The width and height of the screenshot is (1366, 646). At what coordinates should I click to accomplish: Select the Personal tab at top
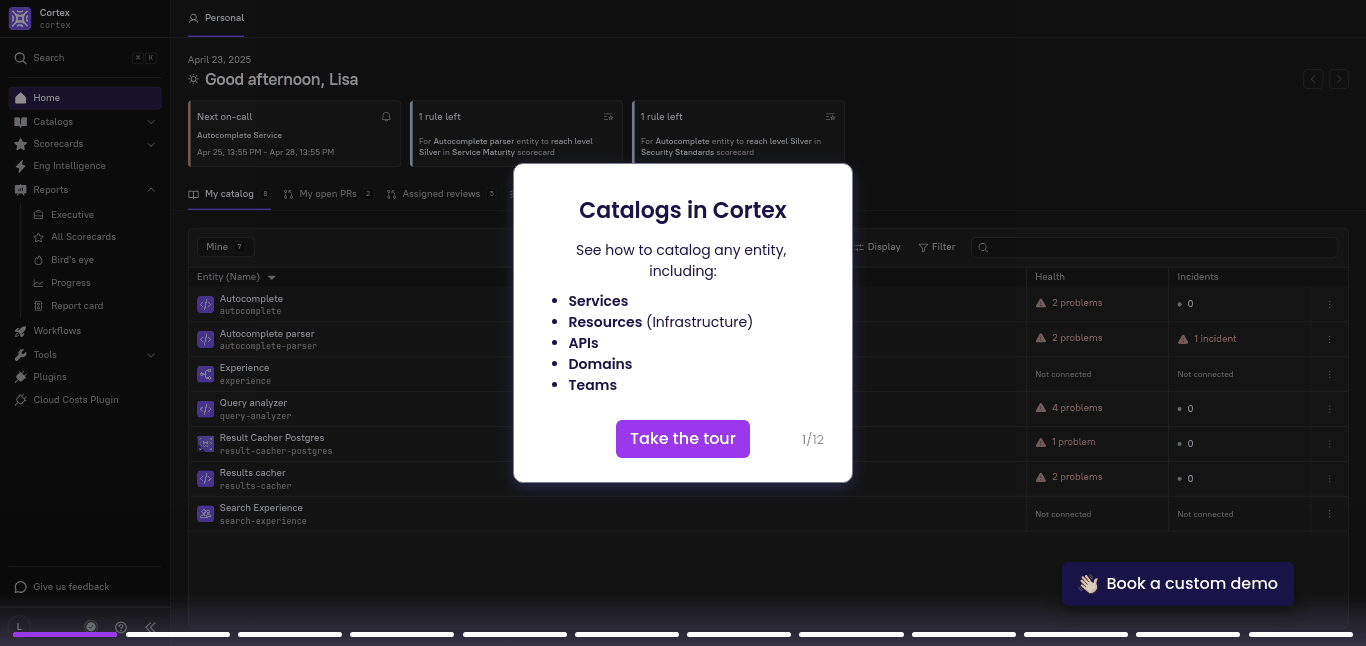click(x=216, y=18)
